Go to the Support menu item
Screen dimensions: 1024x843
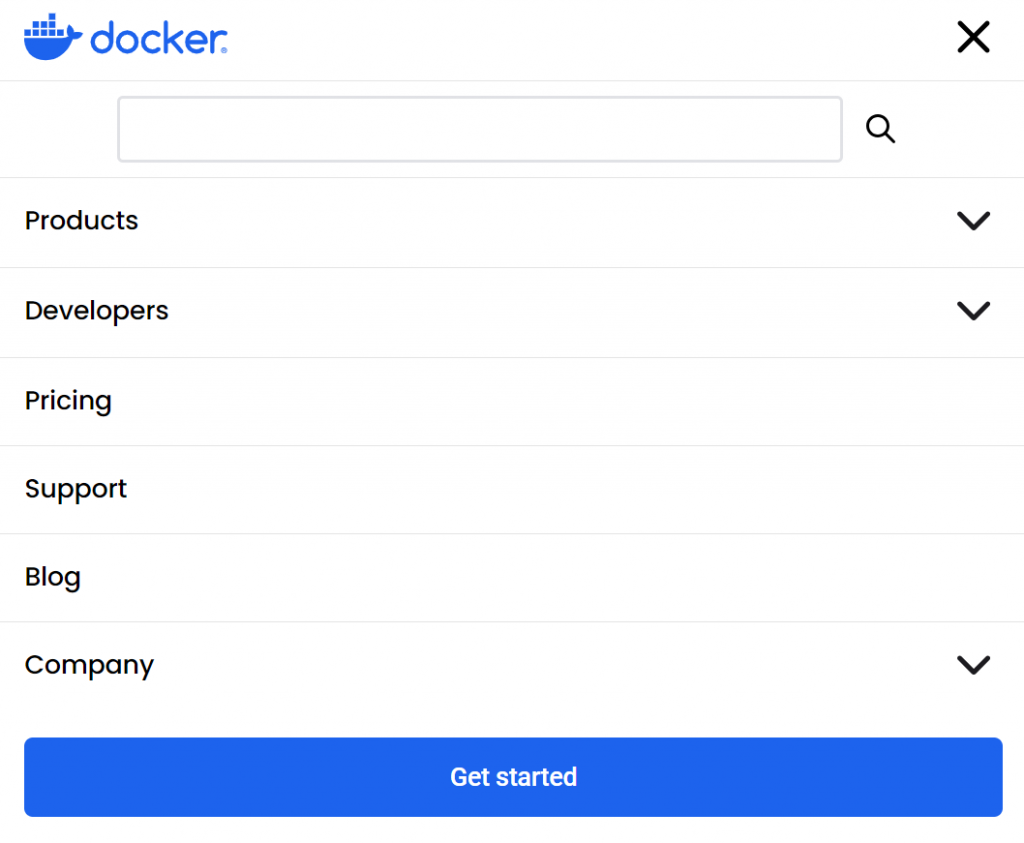pos(76,489)
